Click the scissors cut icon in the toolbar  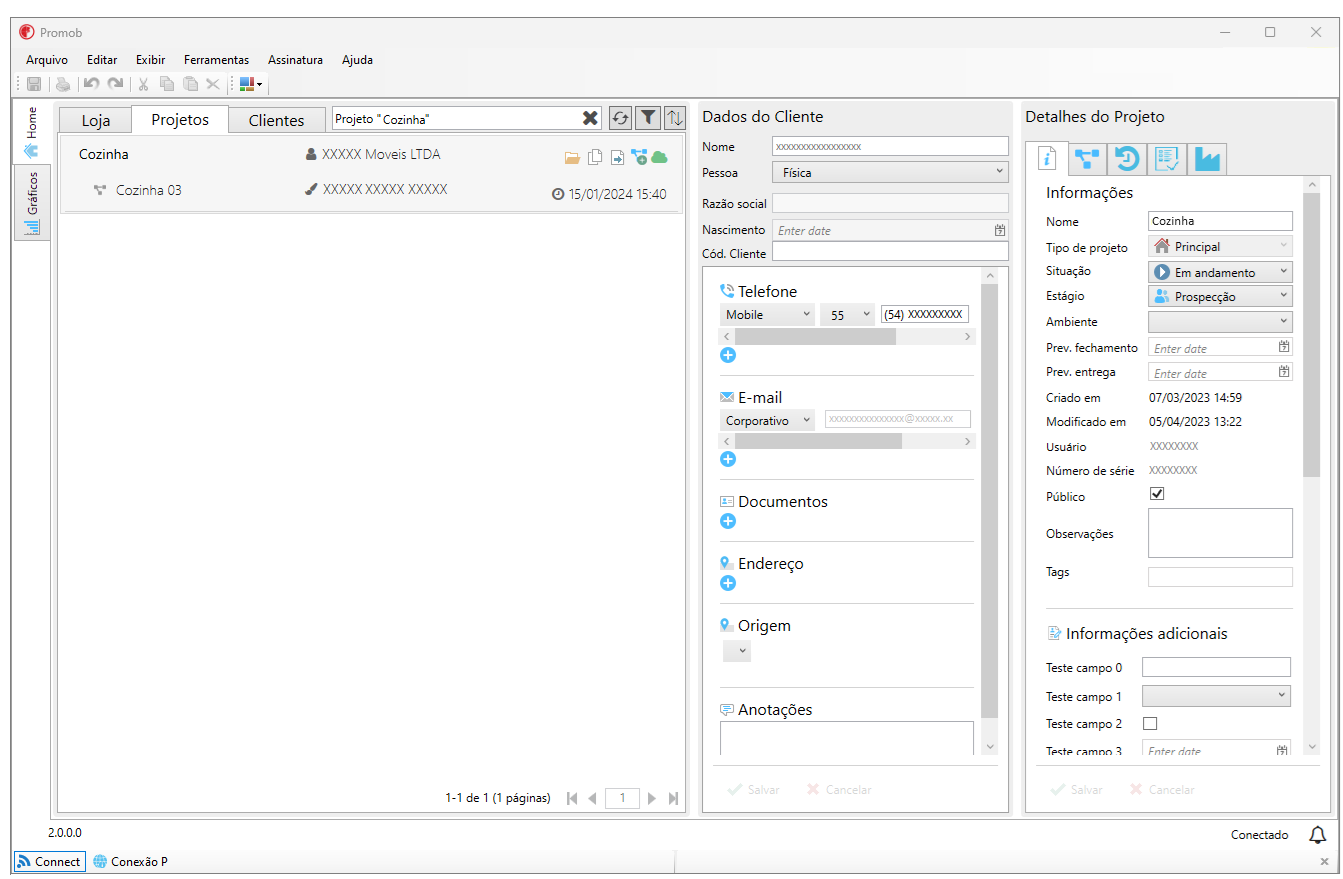pos(144,85)
